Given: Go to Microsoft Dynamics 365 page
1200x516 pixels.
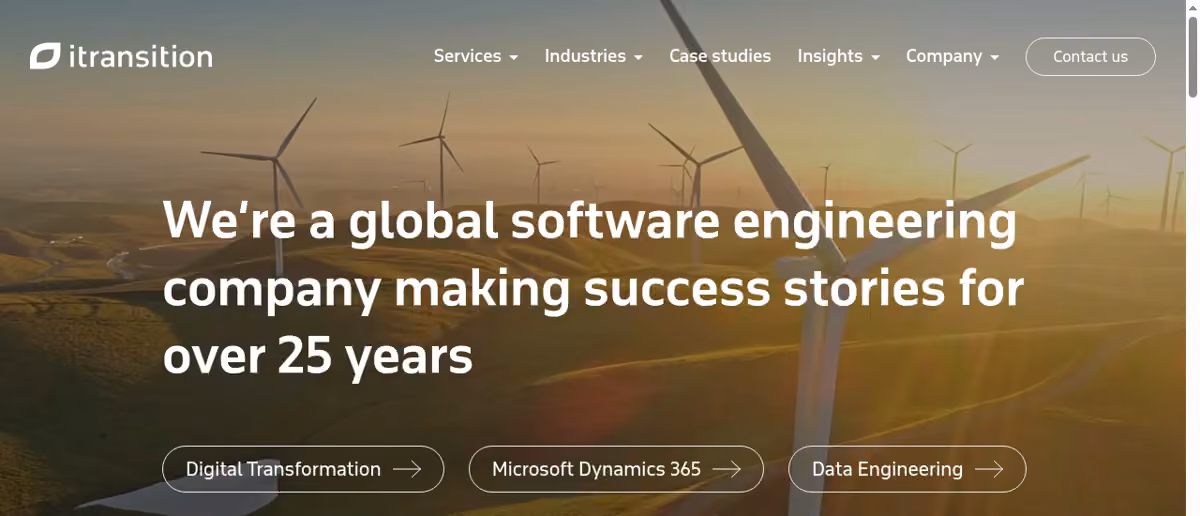Looking at the screenshot, I should click(x=616, y=469).
